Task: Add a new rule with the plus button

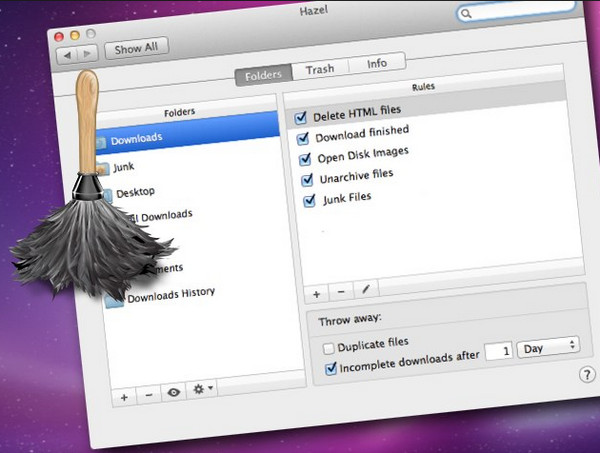Action: pos(316,293)
